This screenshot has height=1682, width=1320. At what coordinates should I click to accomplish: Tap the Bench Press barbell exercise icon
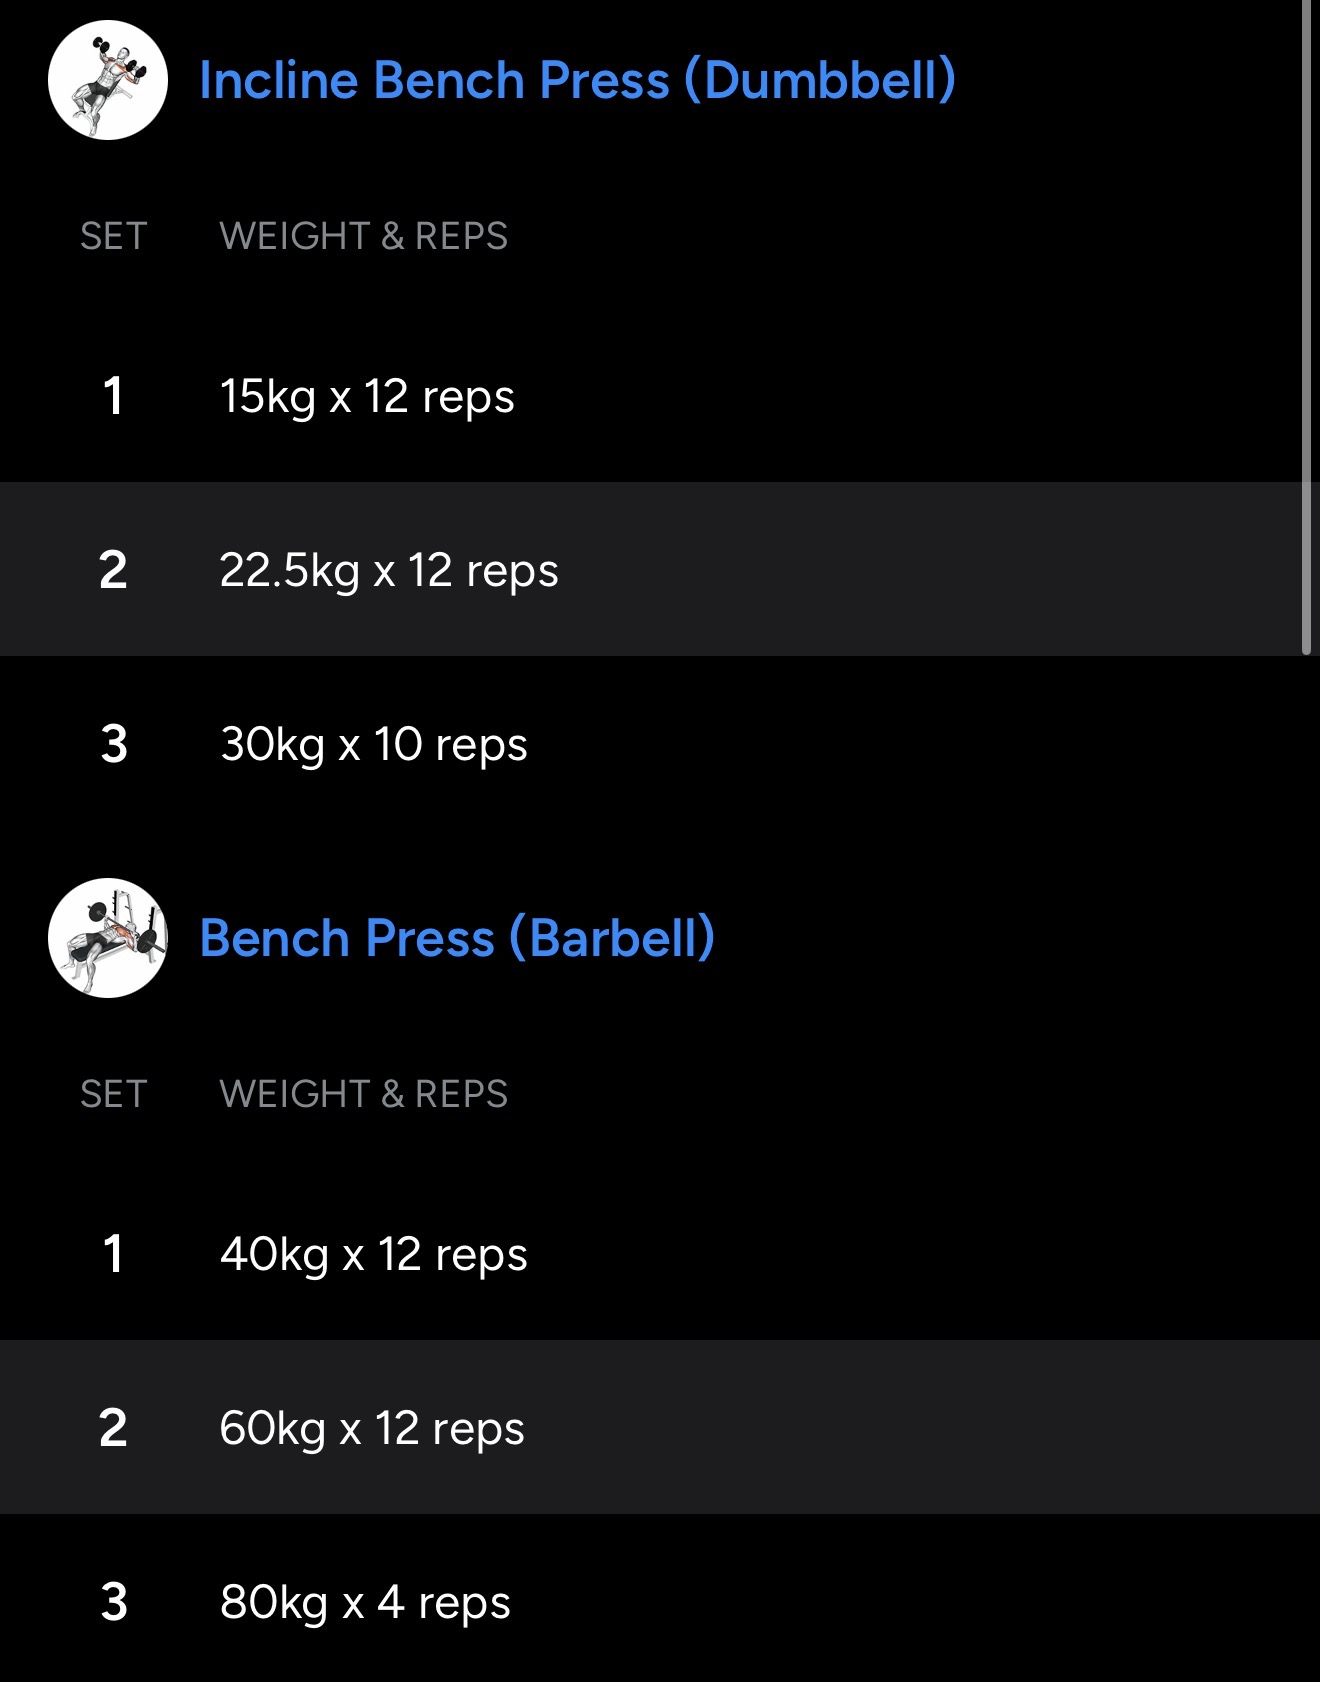click(108, 938)
